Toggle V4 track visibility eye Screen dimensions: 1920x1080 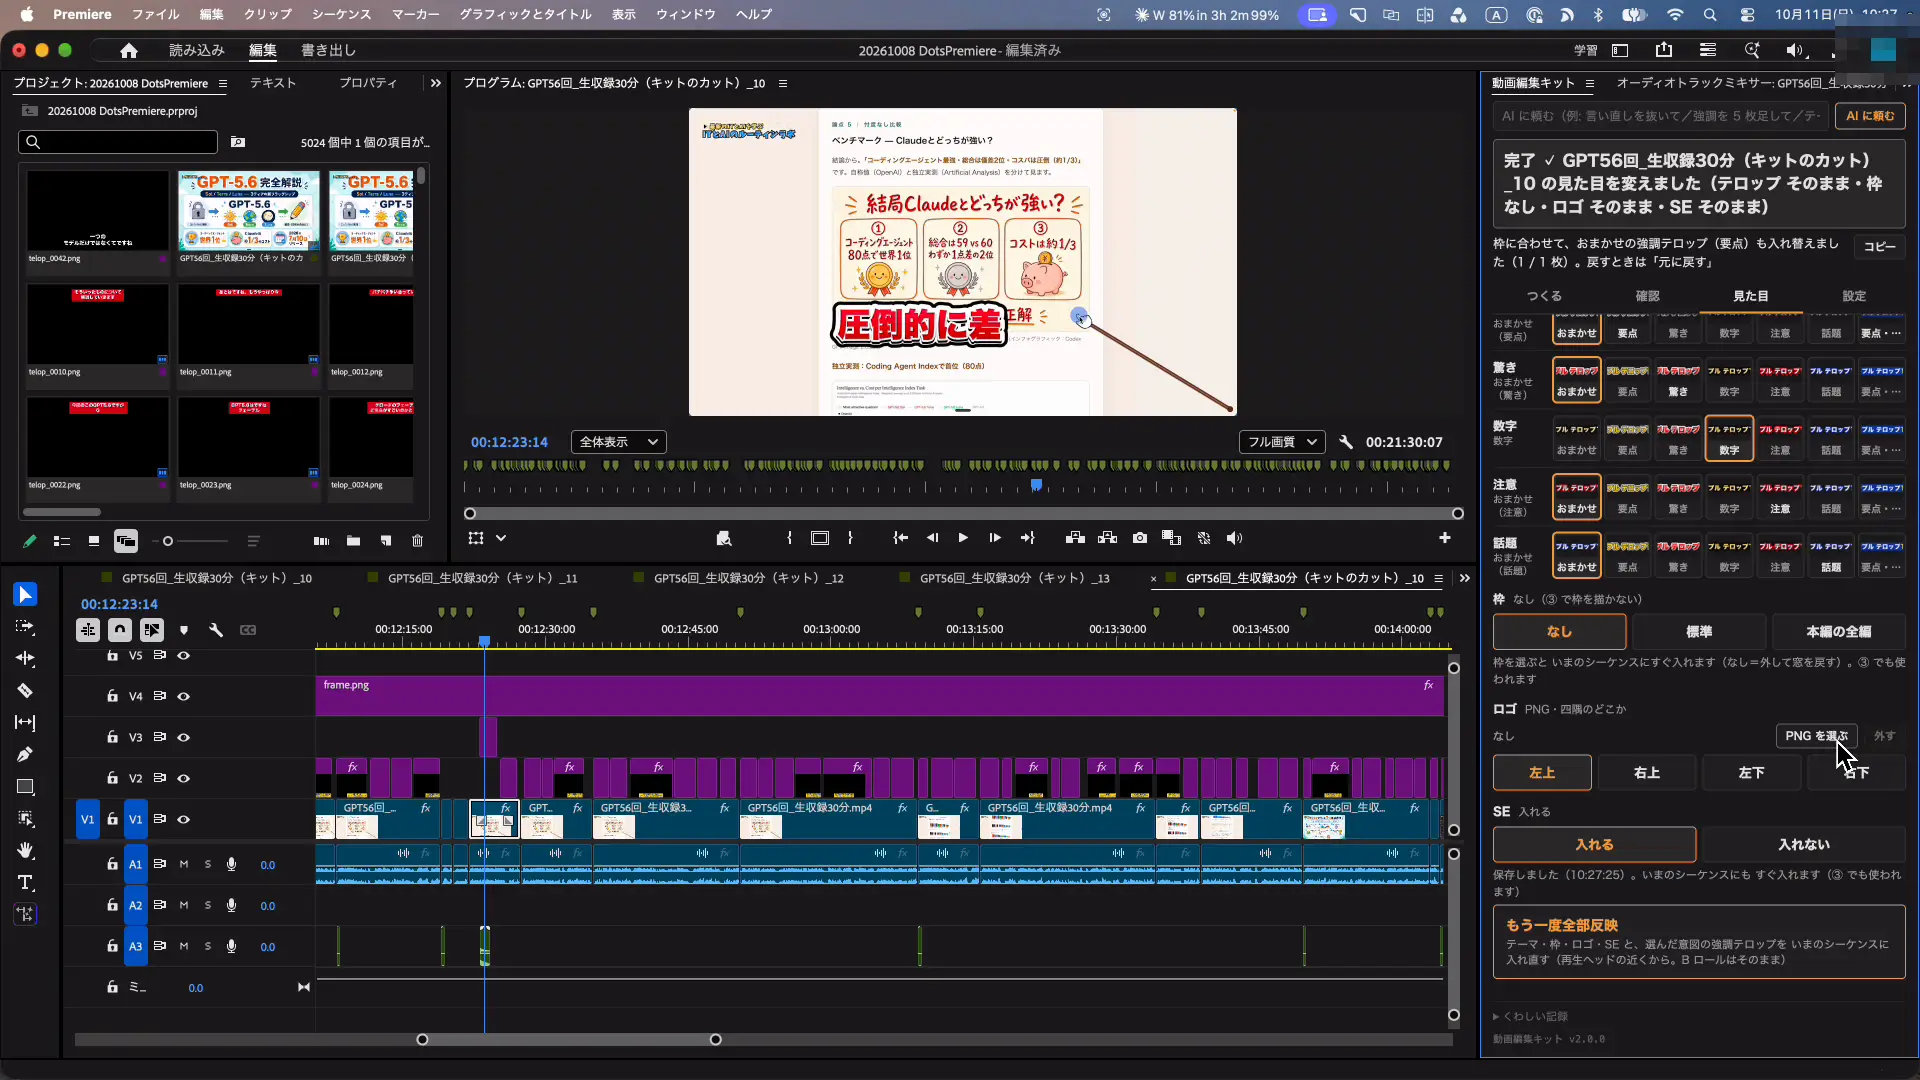tap(184, 697)
